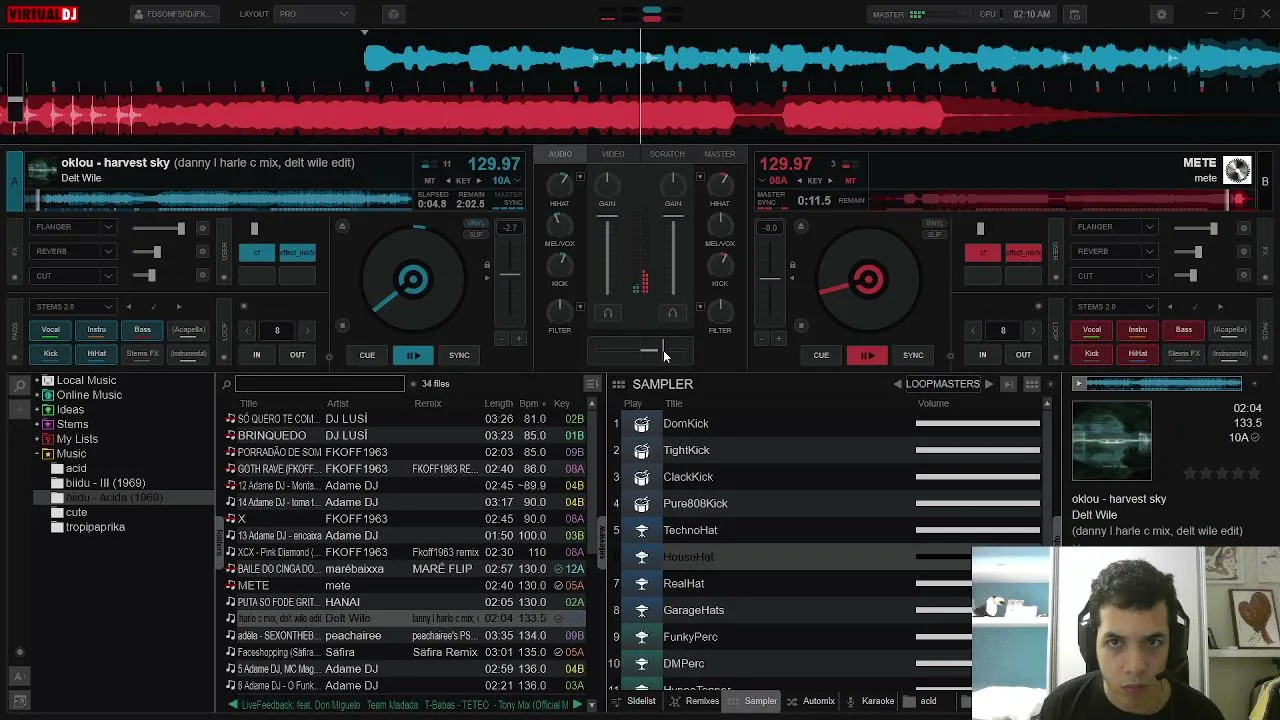Open Reverb effect settings gear on deck B
The width and height of the screenshot is (1280, 720).
pos(1243,252)
